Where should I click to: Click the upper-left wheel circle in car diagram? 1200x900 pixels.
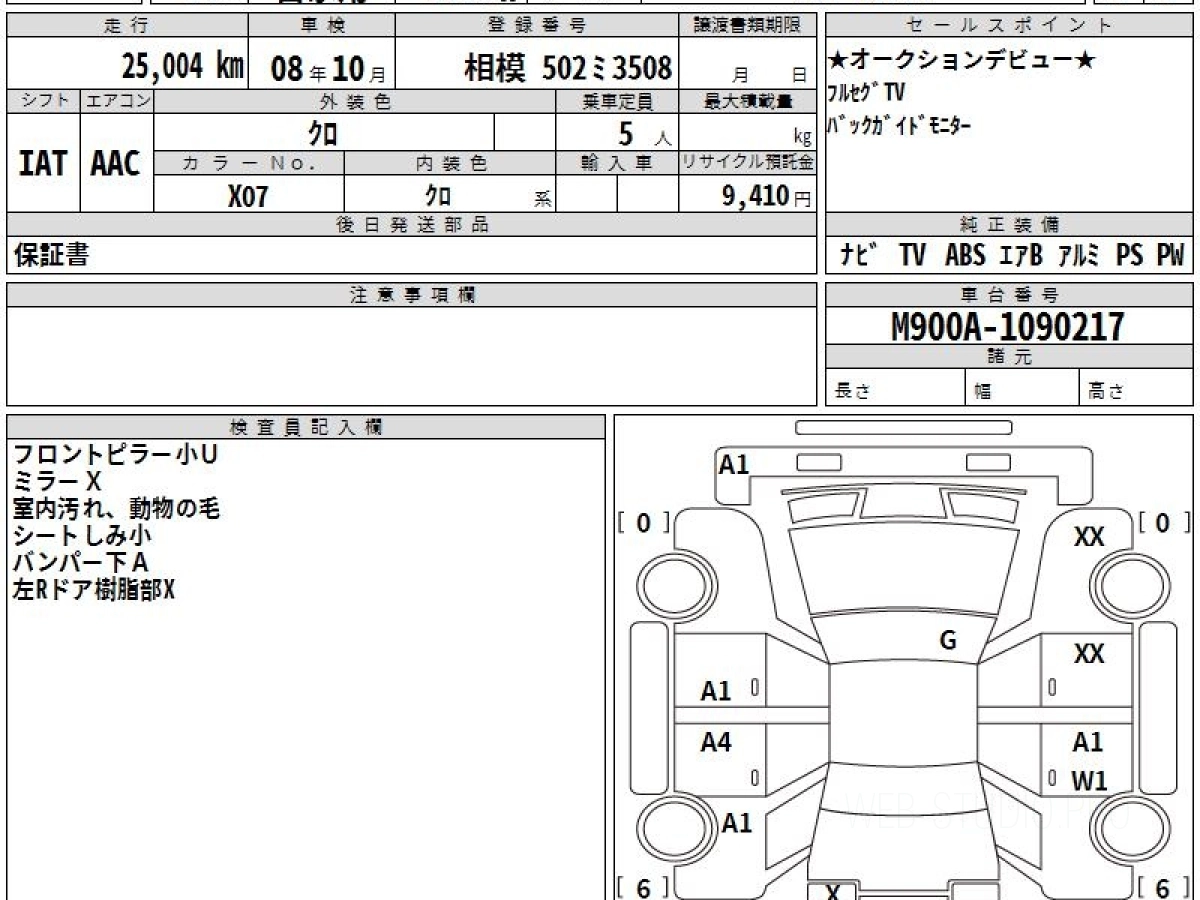pos(671,582)
